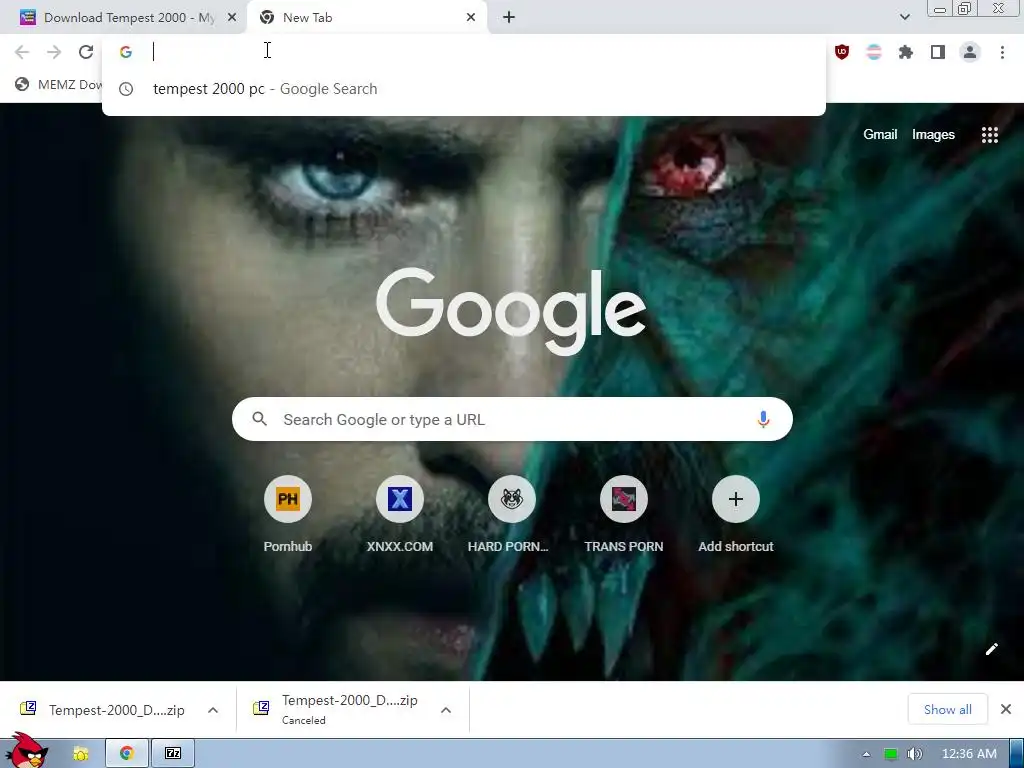
Task: Open the profile avatar menu
Action: coord(970,52)
